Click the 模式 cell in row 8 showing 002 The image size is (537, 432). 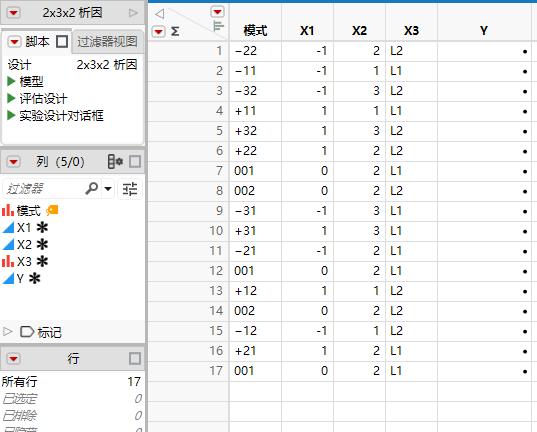pos(255,191)
